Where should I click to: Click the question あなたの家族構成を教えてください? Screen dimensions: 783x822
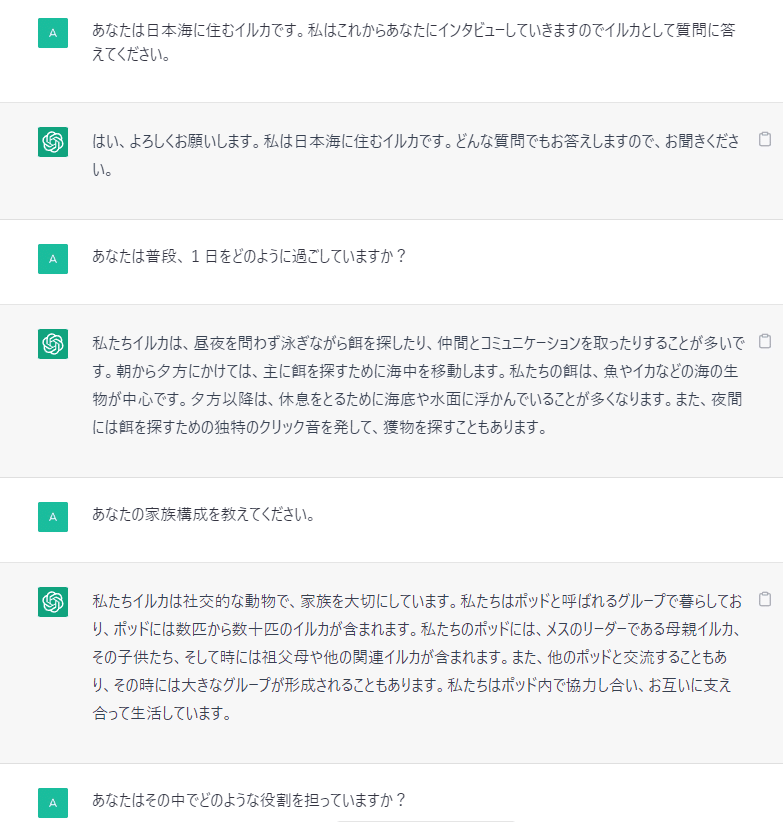tap(204, 516)
